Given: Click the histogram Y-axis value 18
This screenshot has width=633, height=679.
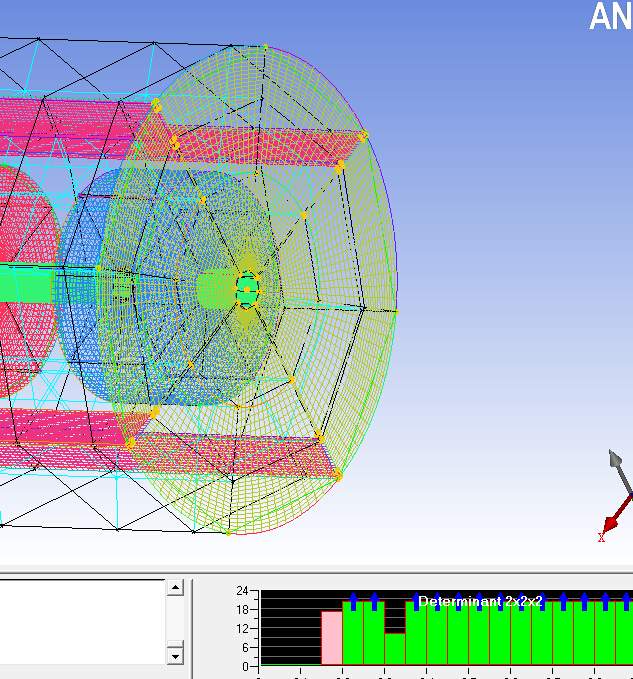Looking at the screenshot, I should click(242, 610).
